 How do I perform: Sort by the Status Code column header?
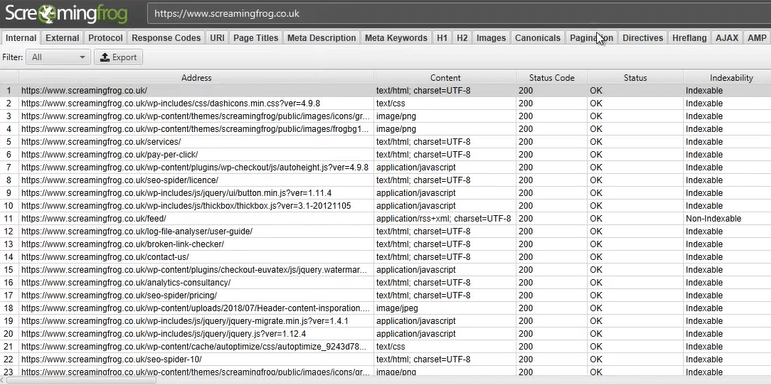coord(551,78)
